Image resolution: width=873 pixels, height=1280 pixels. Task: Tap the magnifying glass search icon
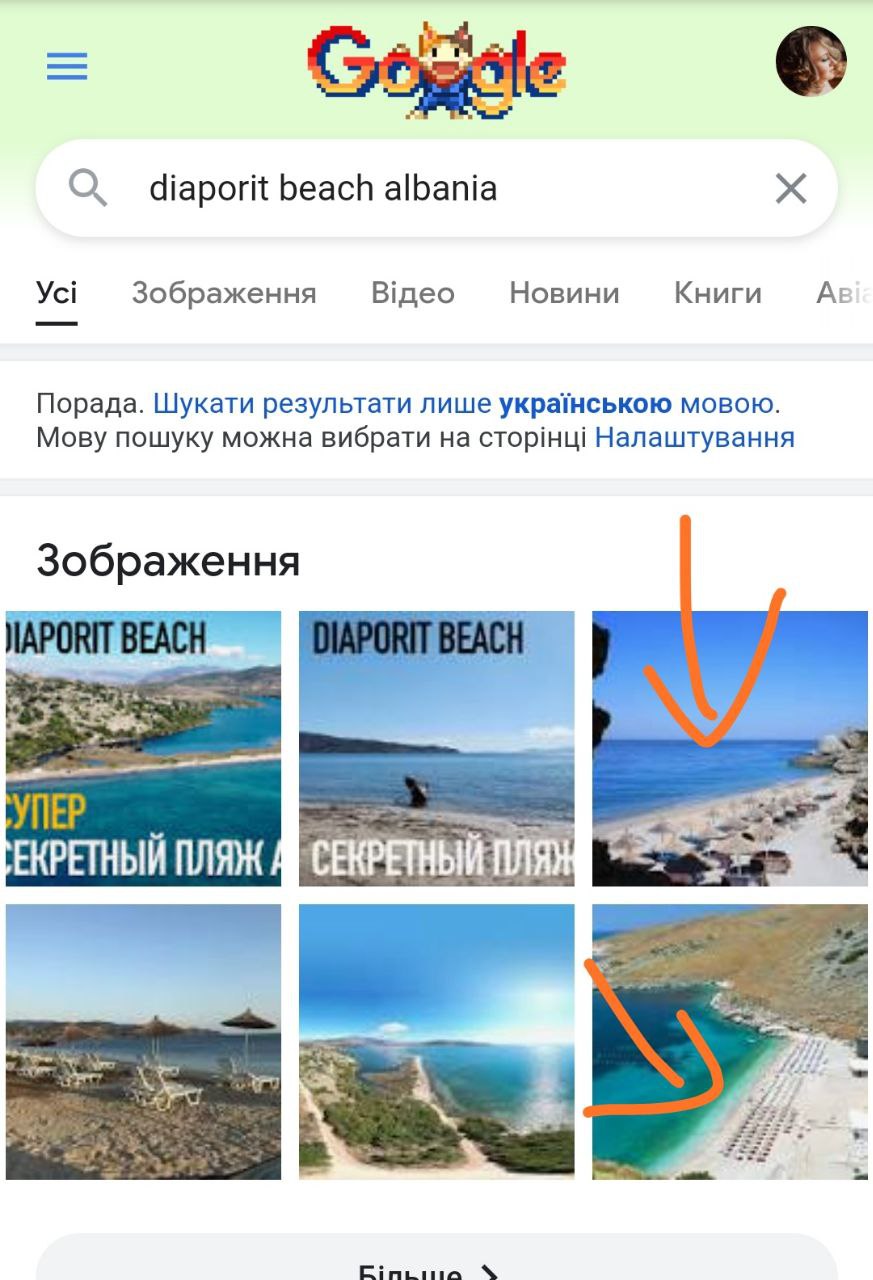[x=88, y=188]
